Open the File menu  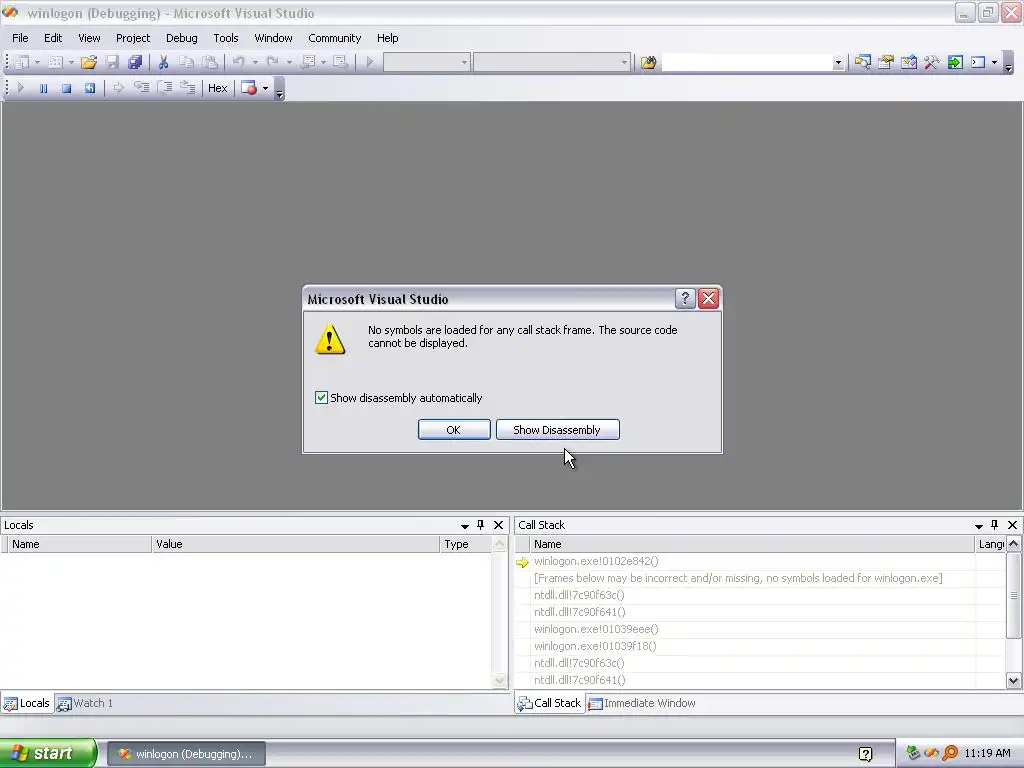pyautogui.click(x=20, y=38)
